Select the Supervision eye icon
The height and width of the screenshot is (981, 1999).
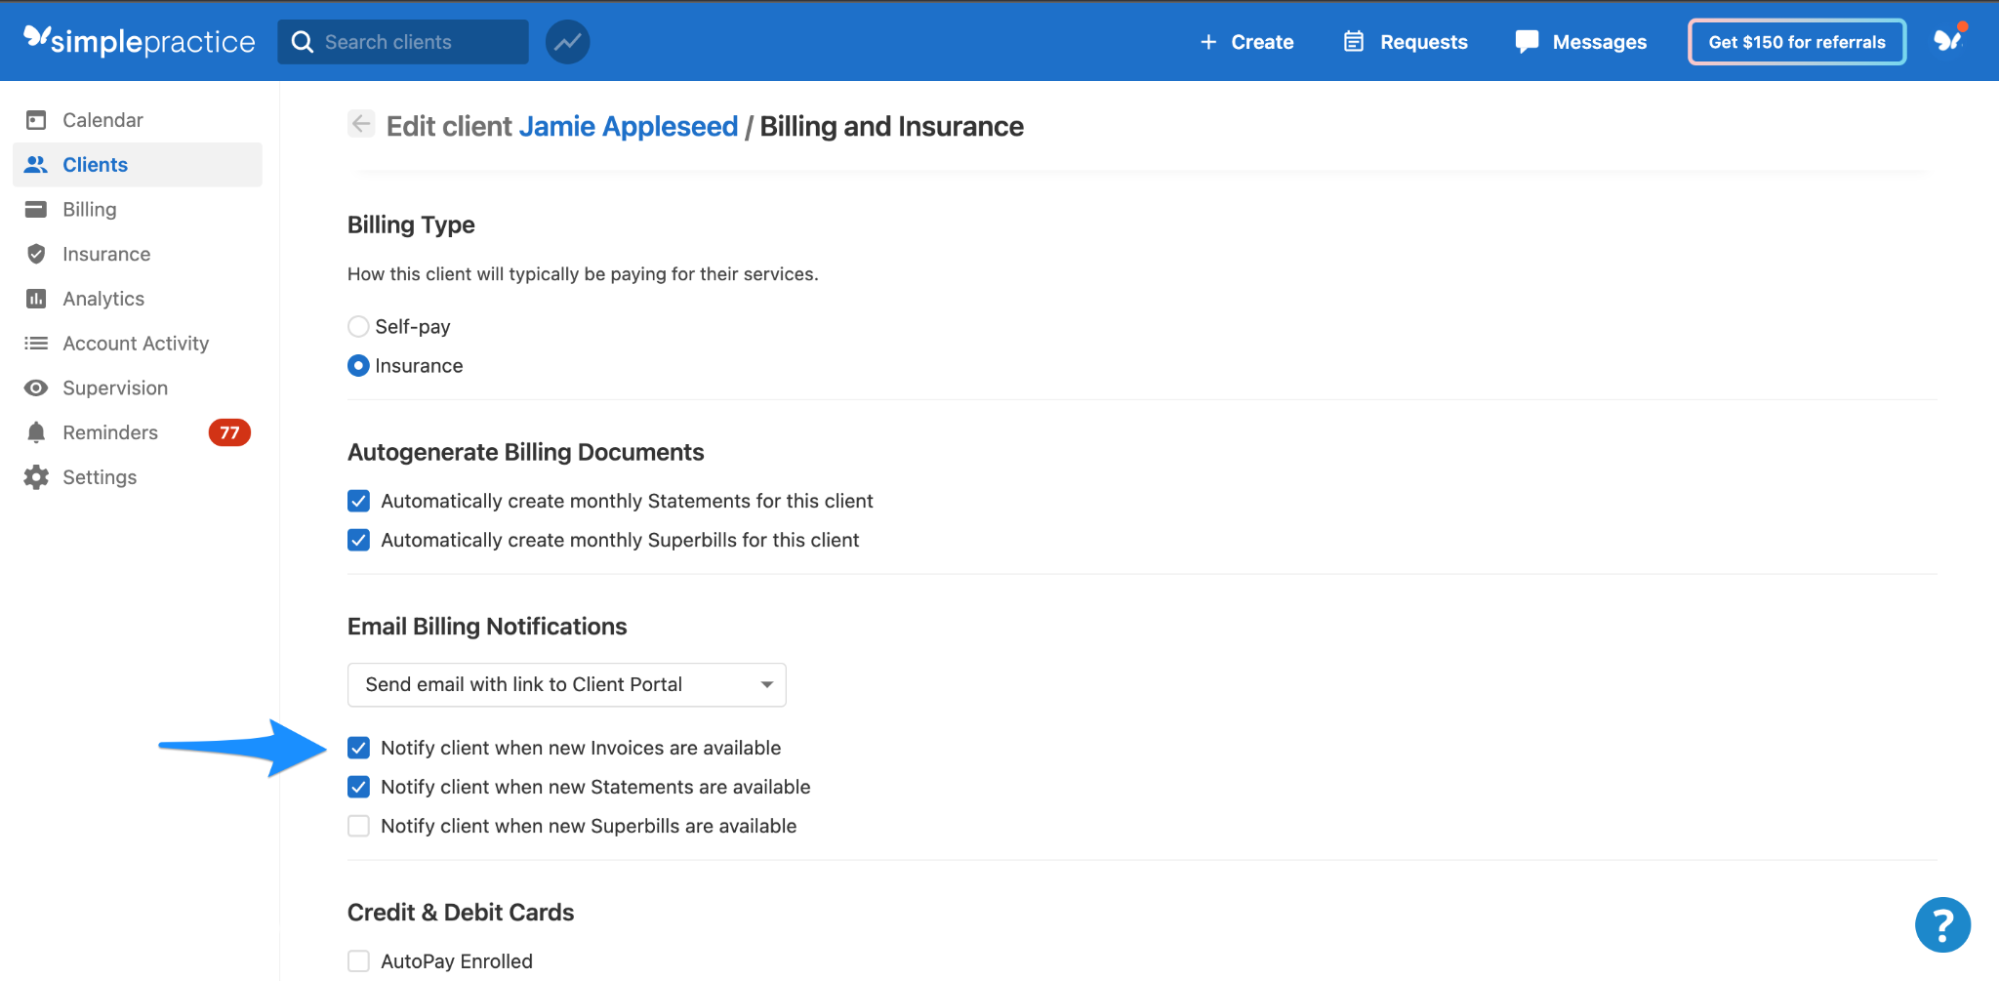click(x=36, y=387)
